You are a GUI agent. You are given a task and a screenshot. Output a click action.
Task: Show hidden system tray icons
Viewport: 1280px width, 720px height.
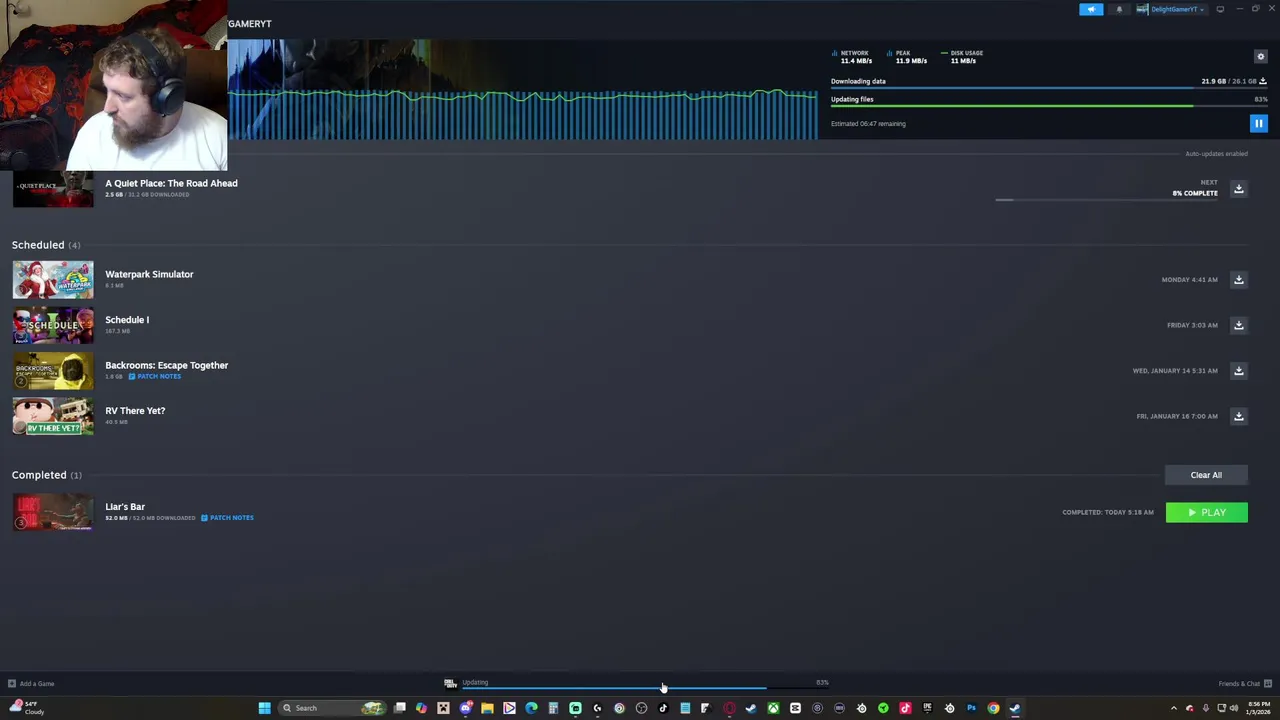click(1175, 708)
